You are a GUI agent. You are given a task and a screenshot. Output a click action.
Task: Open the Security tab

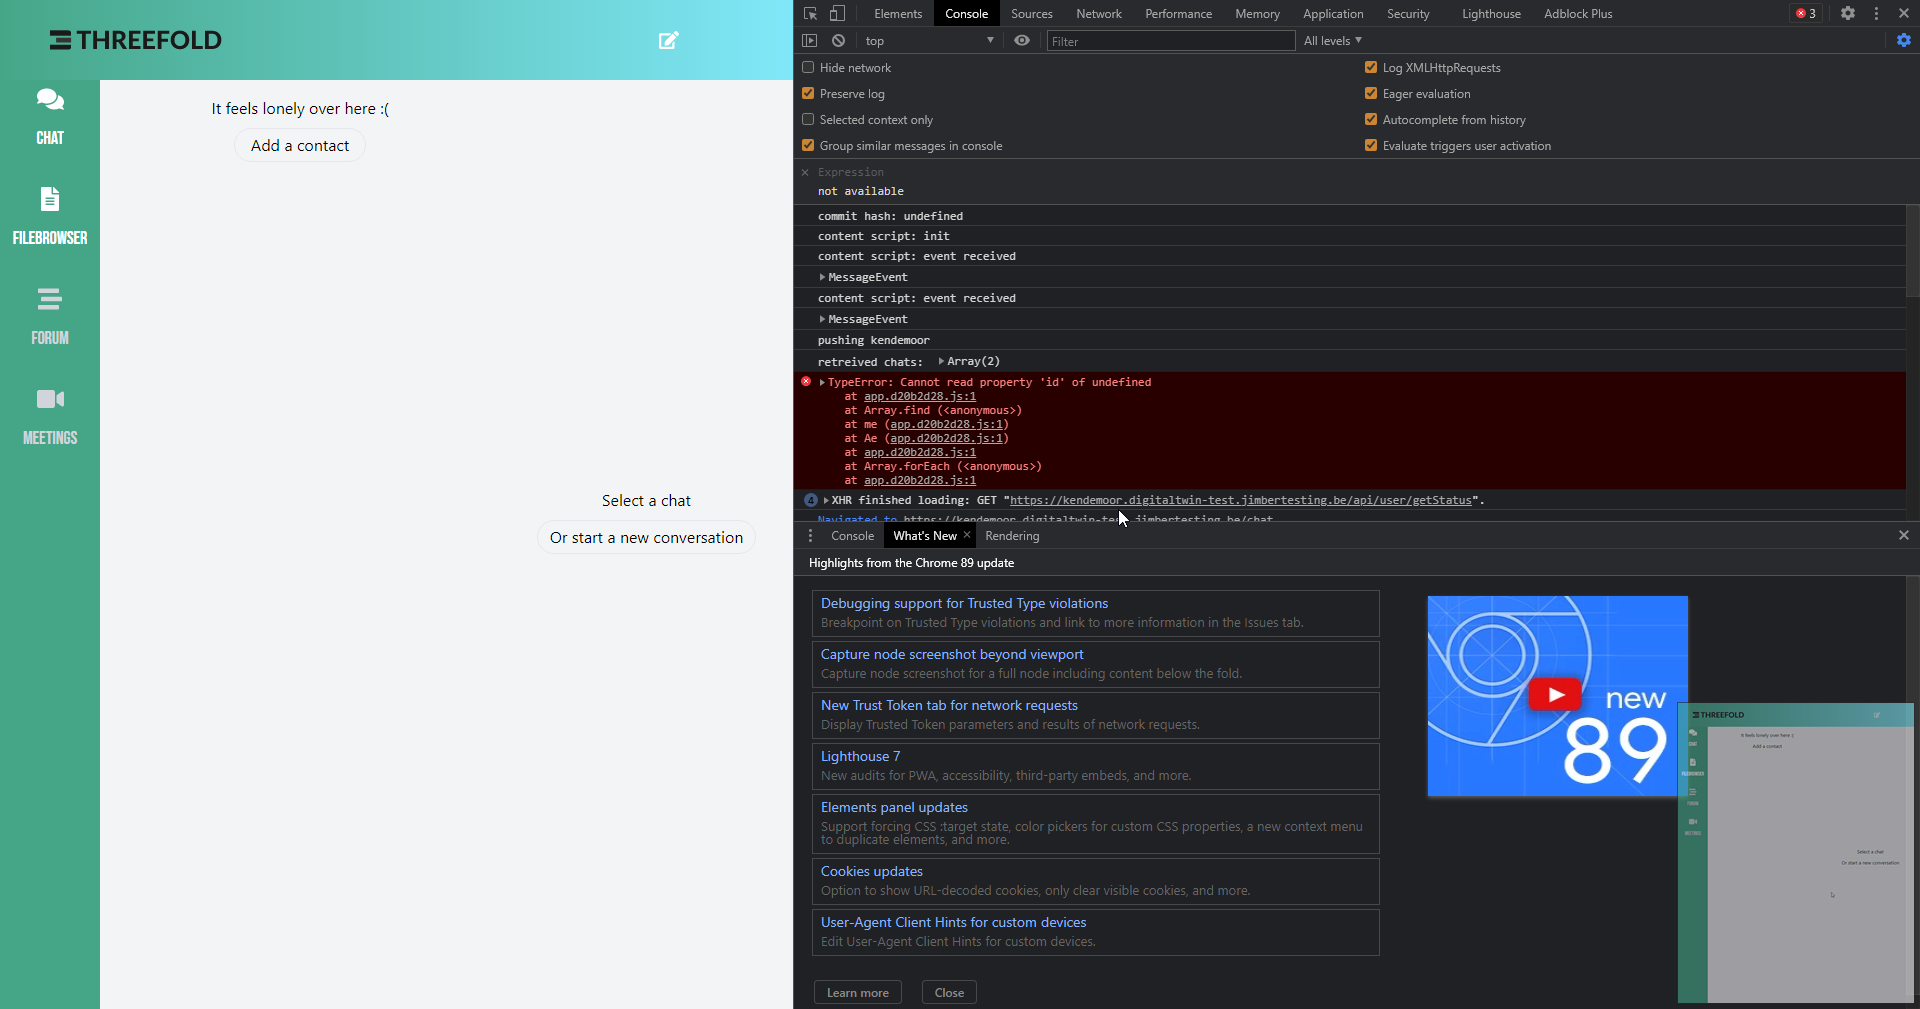click(1408, 13)
